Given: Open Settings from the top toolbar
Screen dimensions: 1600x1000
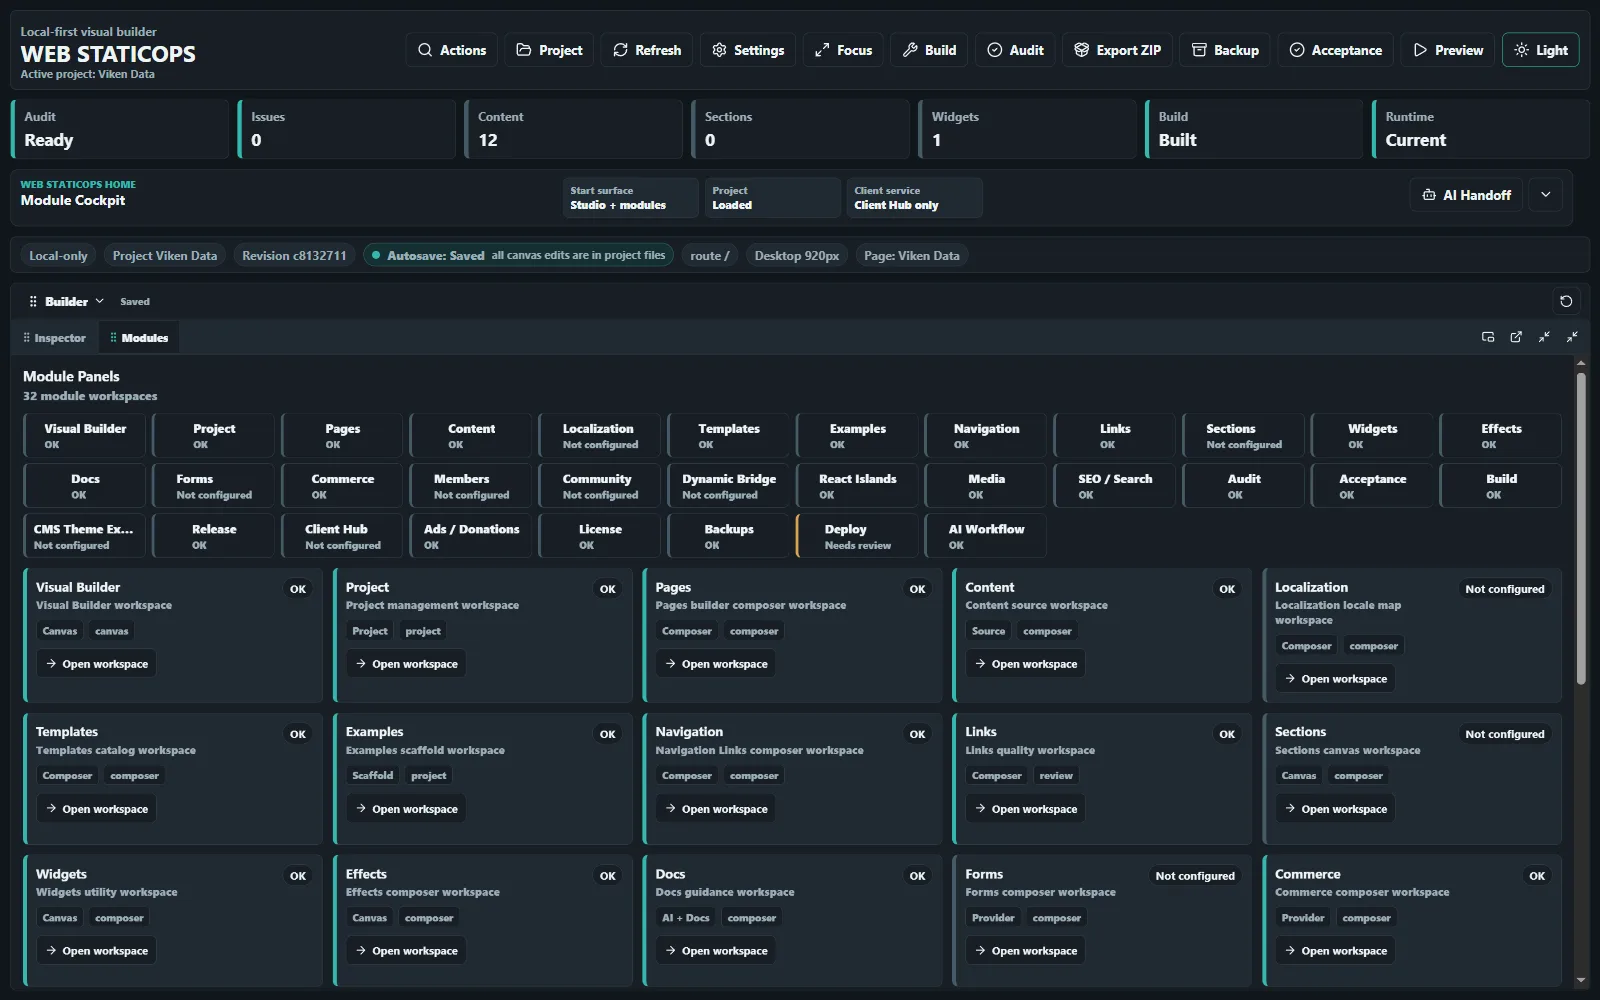Looking at the screenshot, I should point(748,50).
